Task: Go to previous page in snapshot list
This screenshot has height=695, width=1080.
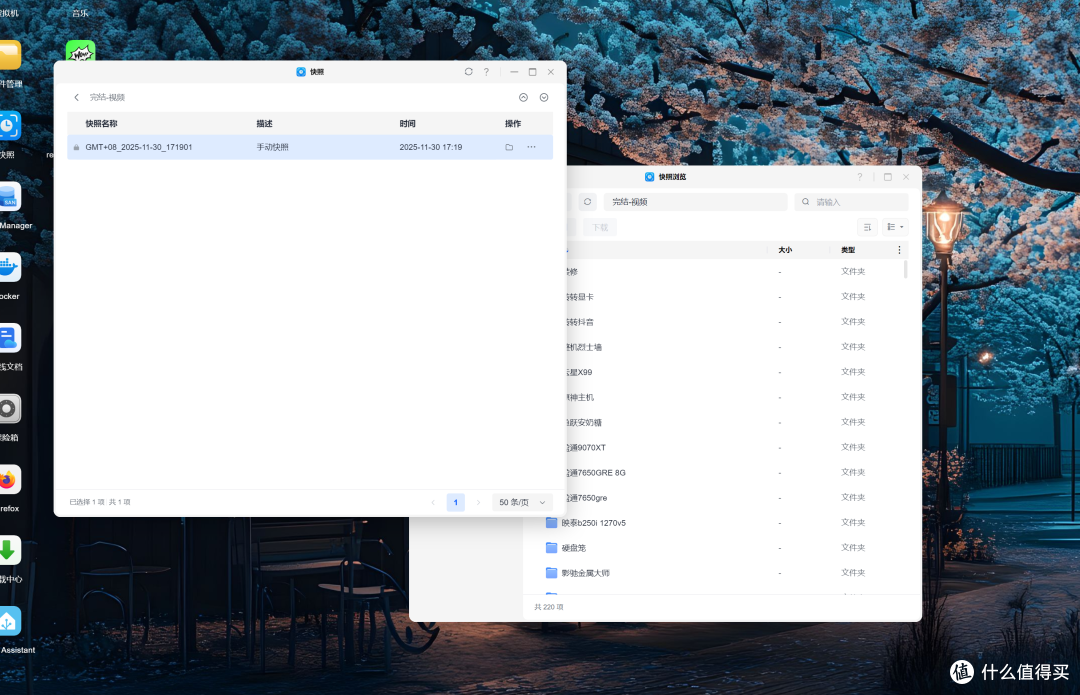Action: (x=433, y=502)
